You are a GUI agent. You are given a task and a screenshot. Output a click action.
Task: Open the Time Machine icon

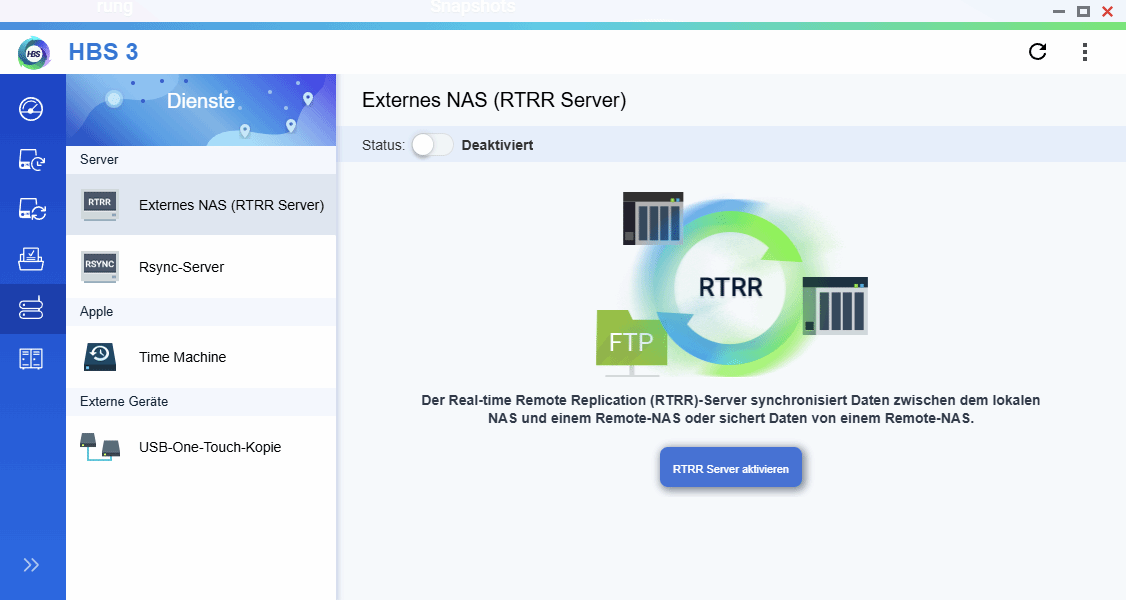(x=99, y=356)
